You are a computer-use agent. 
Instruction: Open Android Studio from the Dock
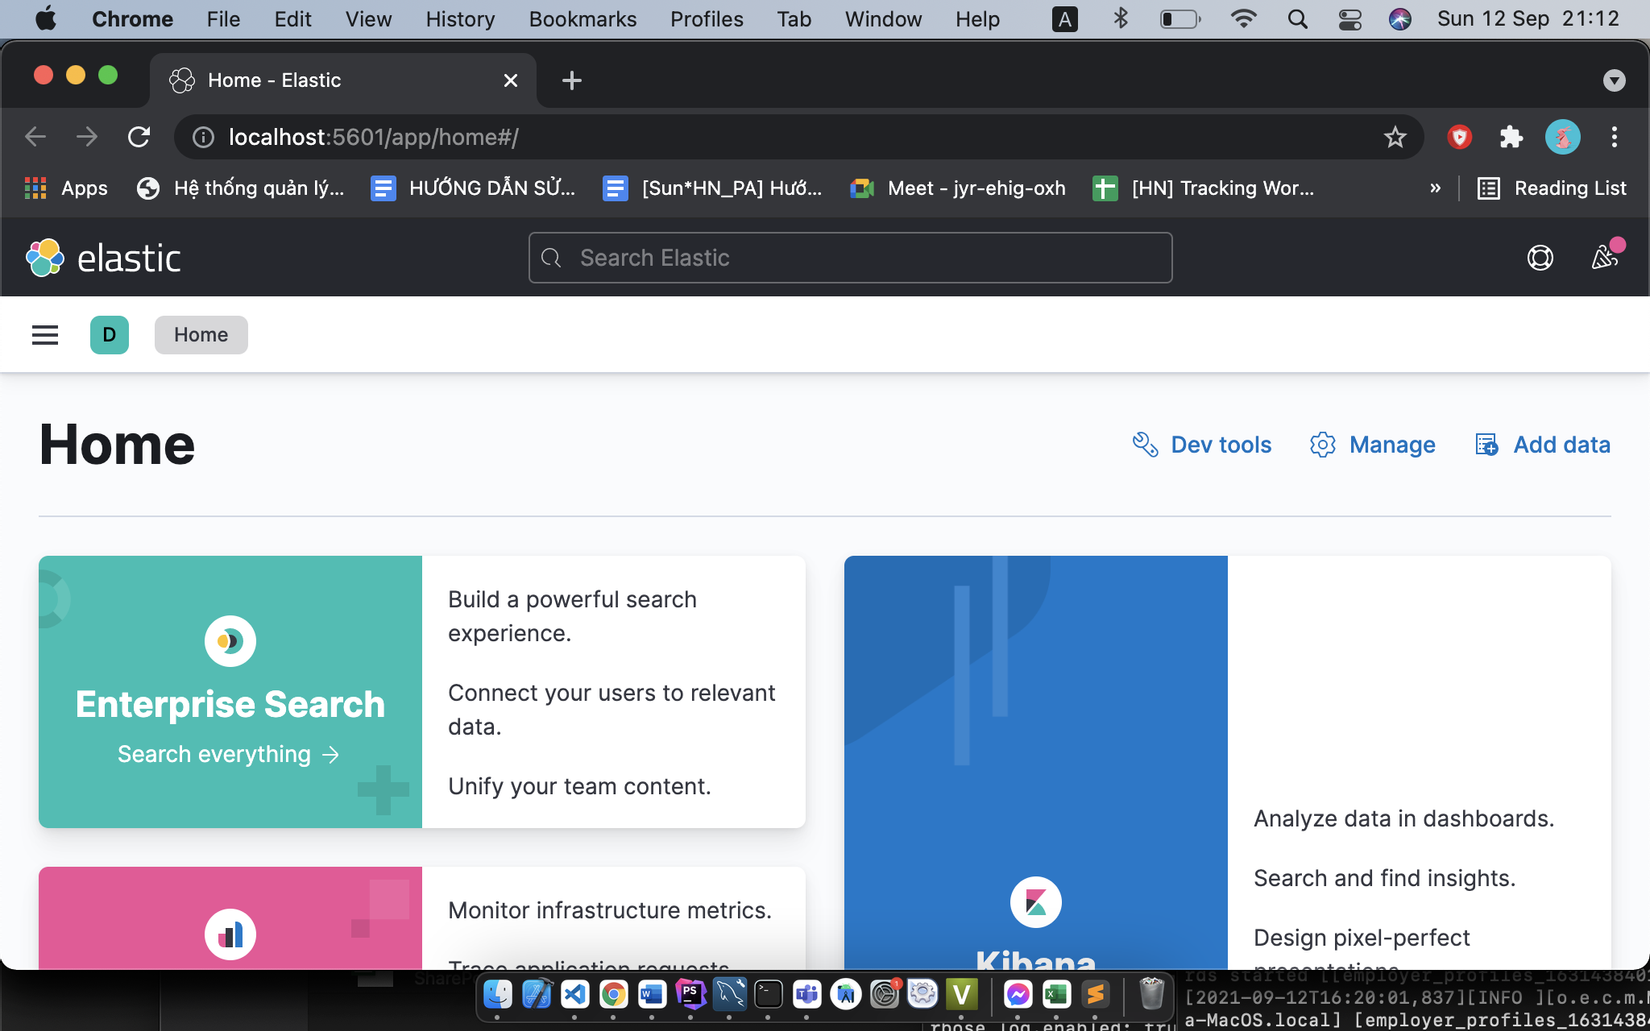(x=846, y=994)
